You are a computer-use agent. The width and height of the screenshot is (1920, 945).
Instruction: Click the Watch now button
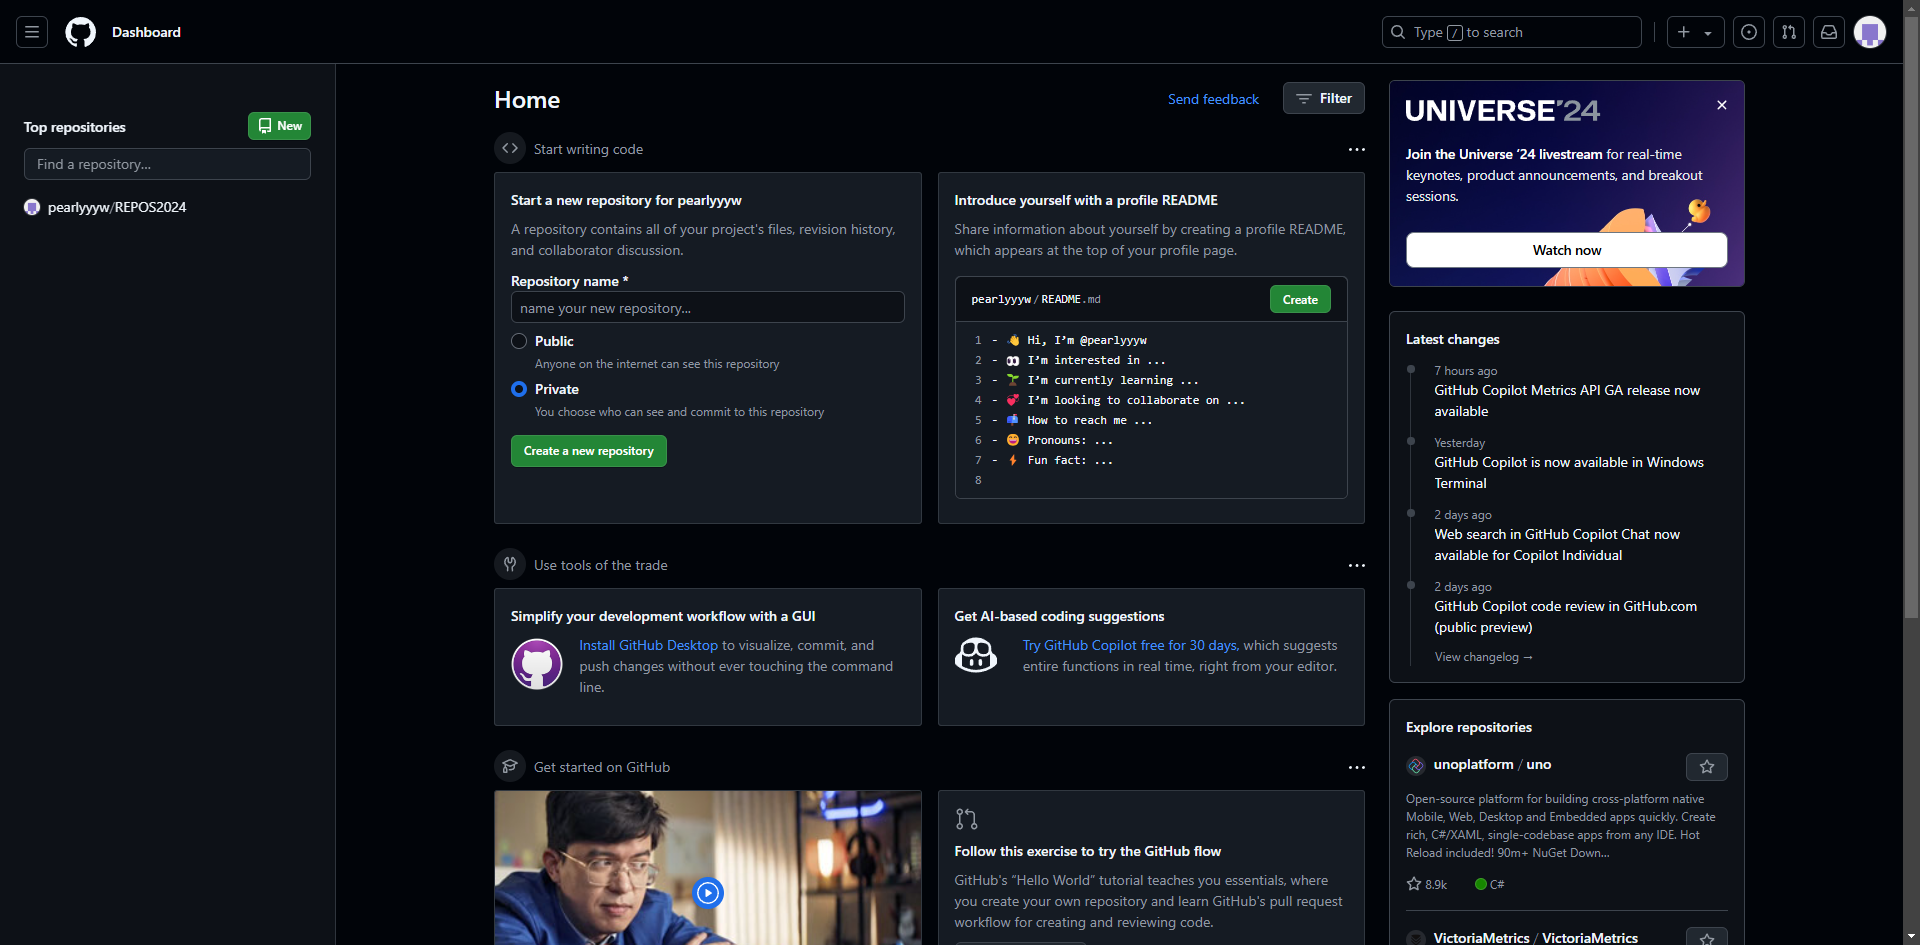(1566, 250)
